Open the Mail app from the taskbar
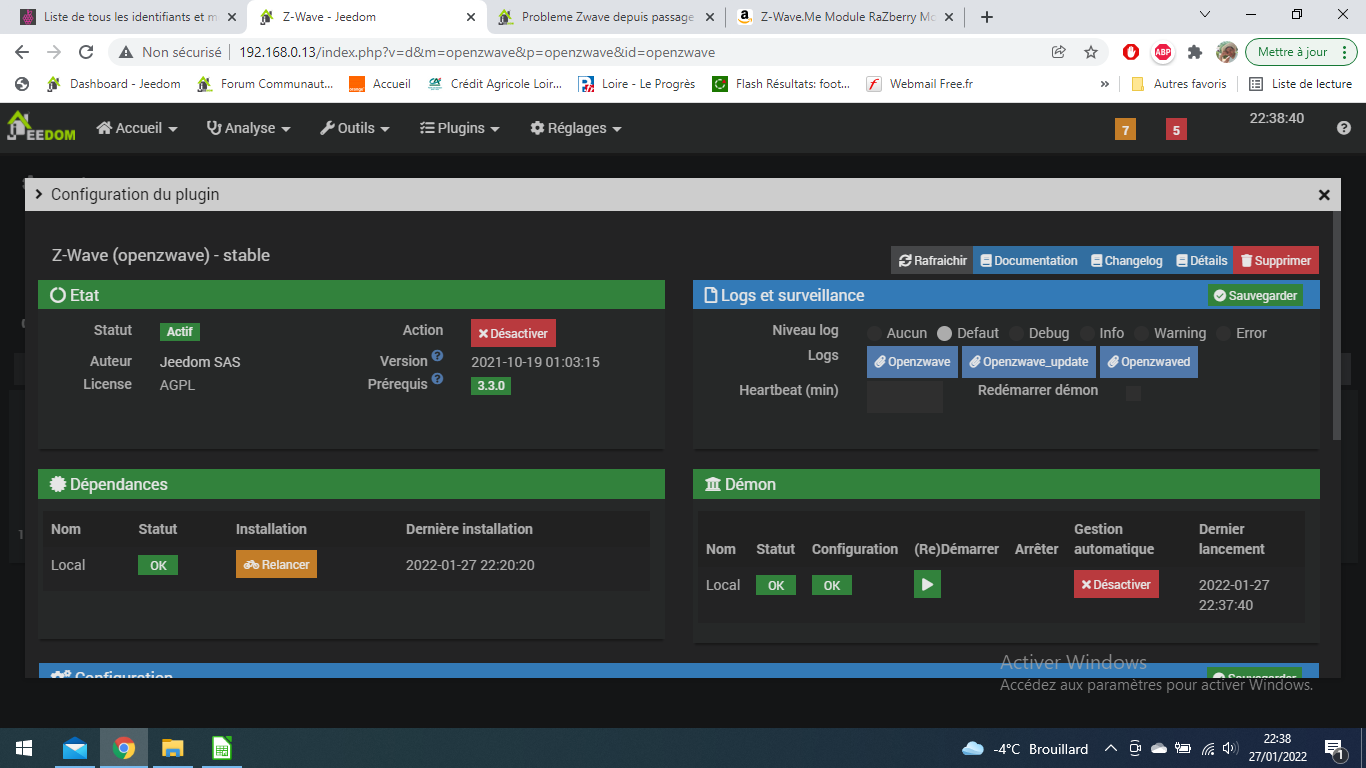Screen dimensions: 1366x768 pyautogui.click(x=75, y=748)
